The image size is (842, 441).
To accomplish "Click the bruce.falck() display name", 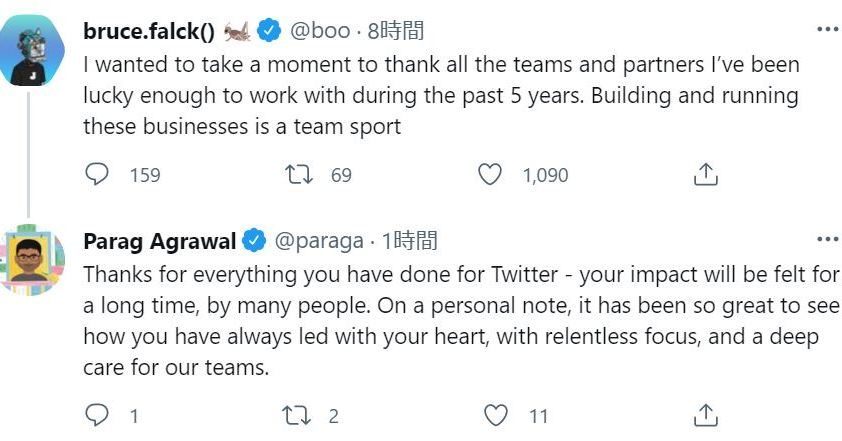I will point(149,31).
